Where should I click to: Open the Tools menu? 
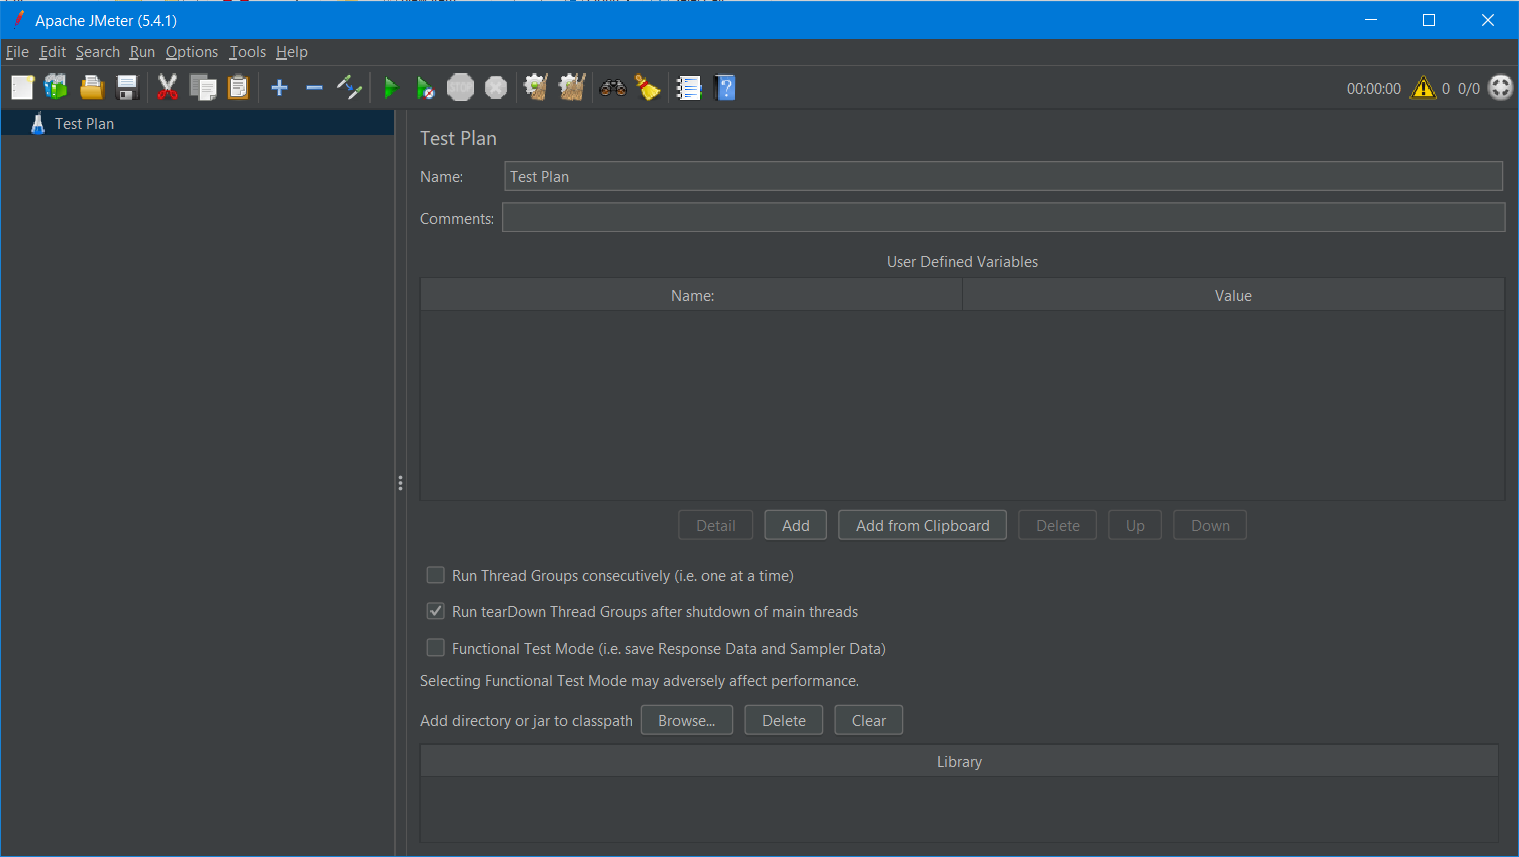point(248,52)
